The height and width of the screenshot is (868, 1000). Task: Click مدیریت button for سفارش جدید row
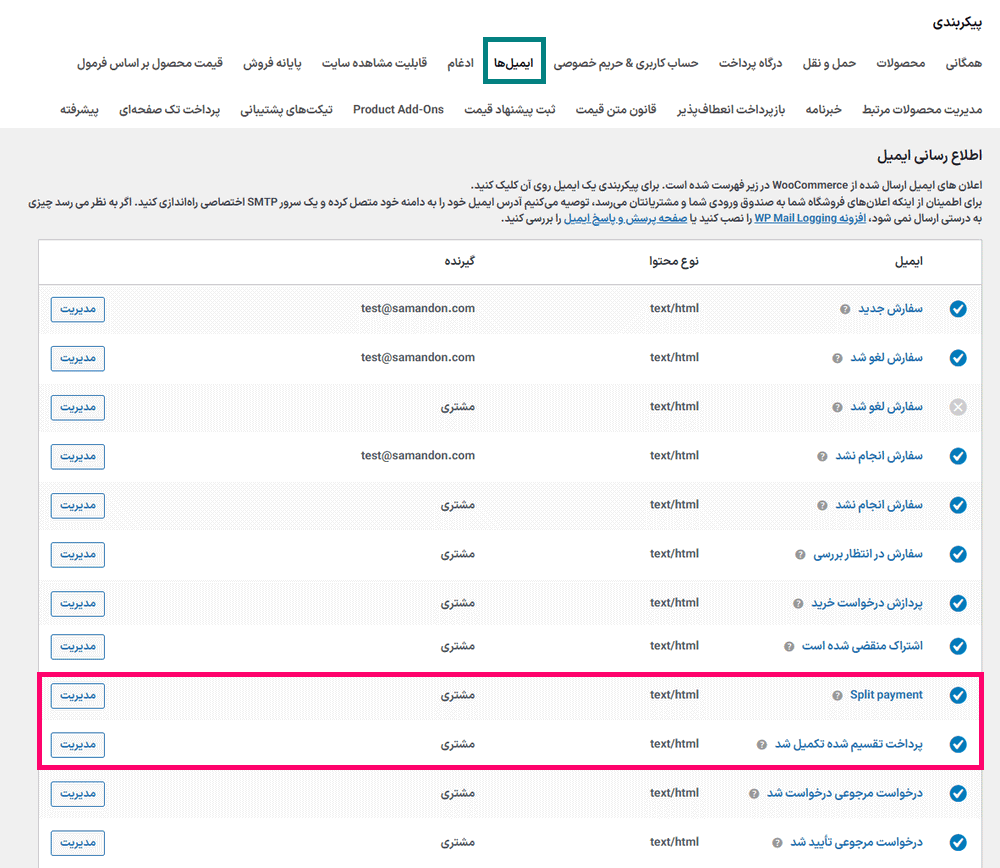click(x=78, y=309)
